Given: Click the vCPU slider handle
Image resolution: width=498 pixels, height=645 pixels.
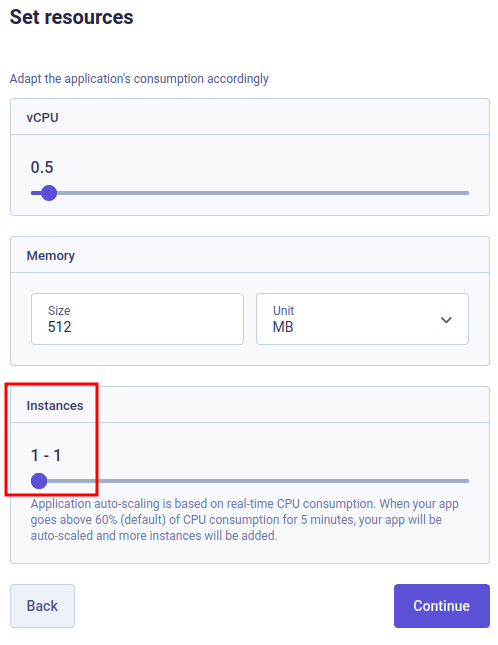Looking at the screenshot, I should (x=49, y=193).
